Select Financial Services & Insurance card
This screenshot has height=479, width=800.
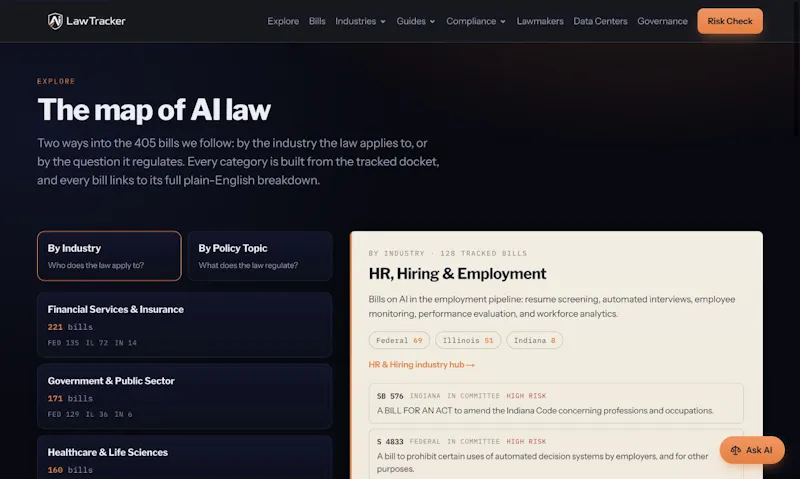185,325
